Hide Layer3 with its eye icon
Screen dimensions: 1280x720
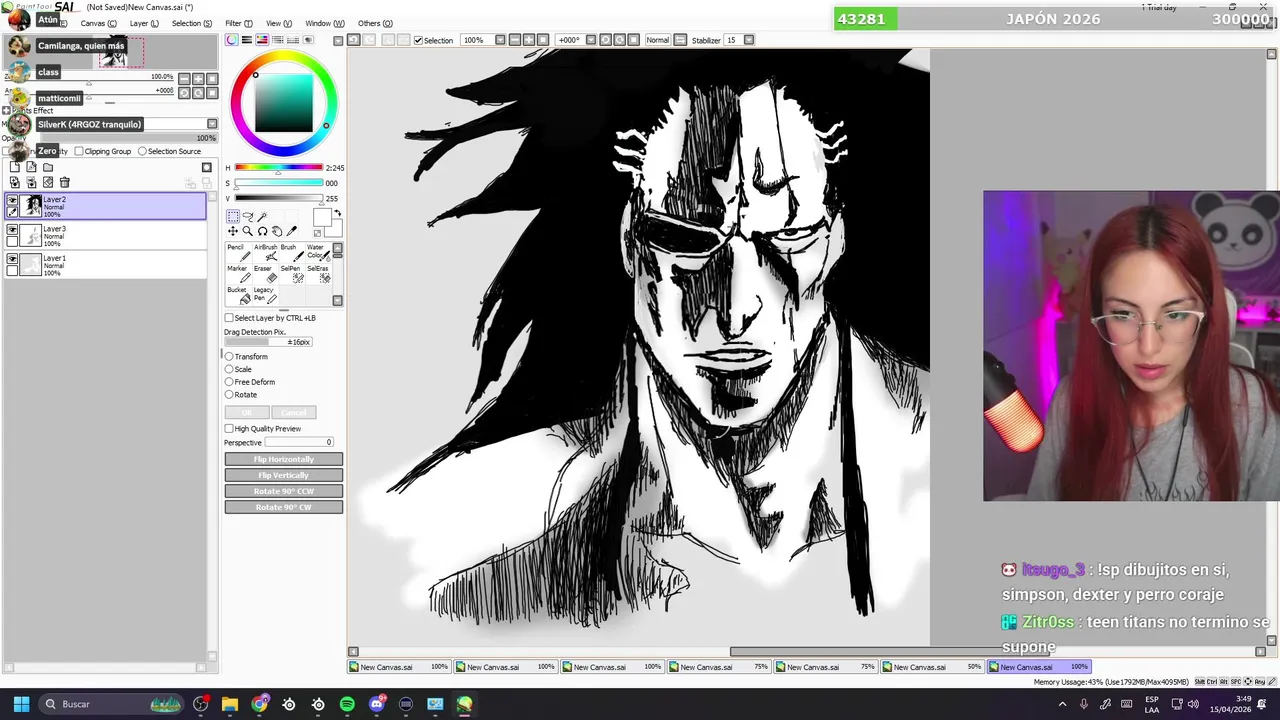pos(12,230)
